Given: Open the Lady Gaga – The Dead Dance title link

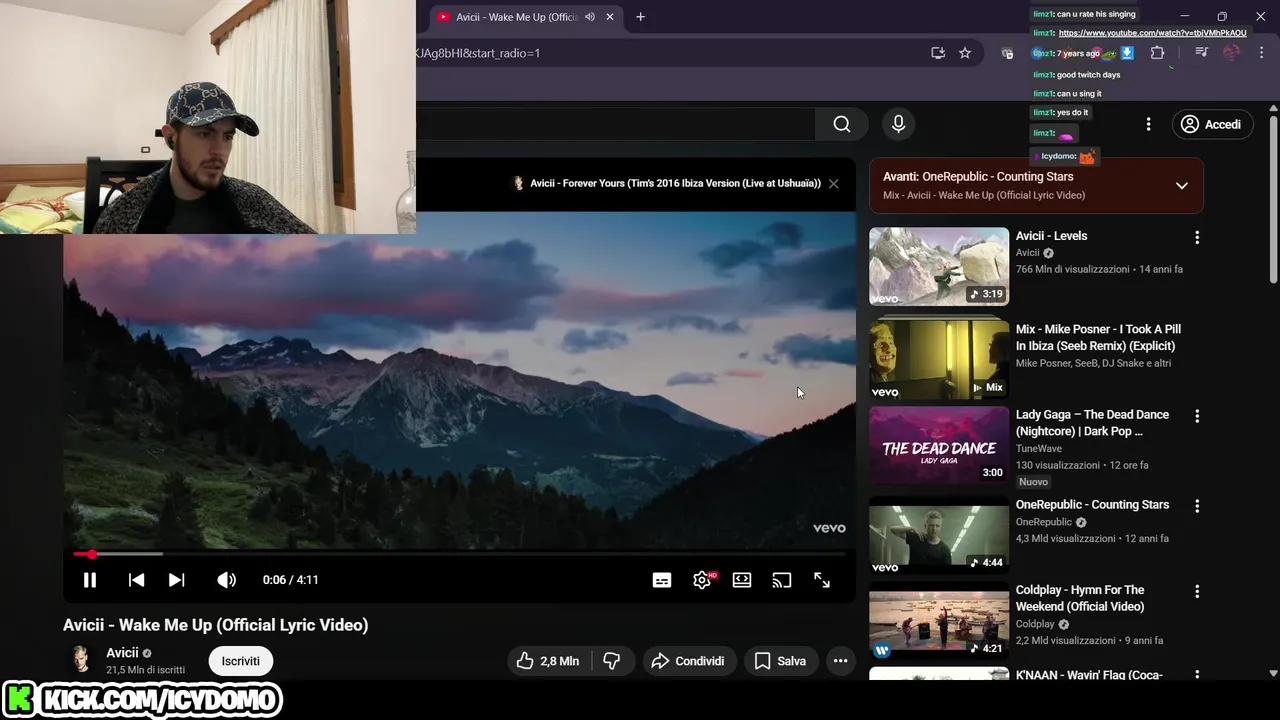Looking at the screenshot, I should [x=1092, y=423].
